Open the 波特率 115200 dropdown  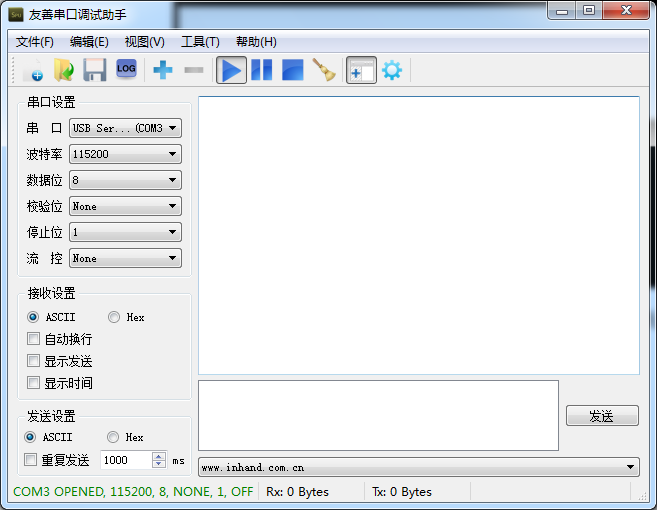[125, 154]
